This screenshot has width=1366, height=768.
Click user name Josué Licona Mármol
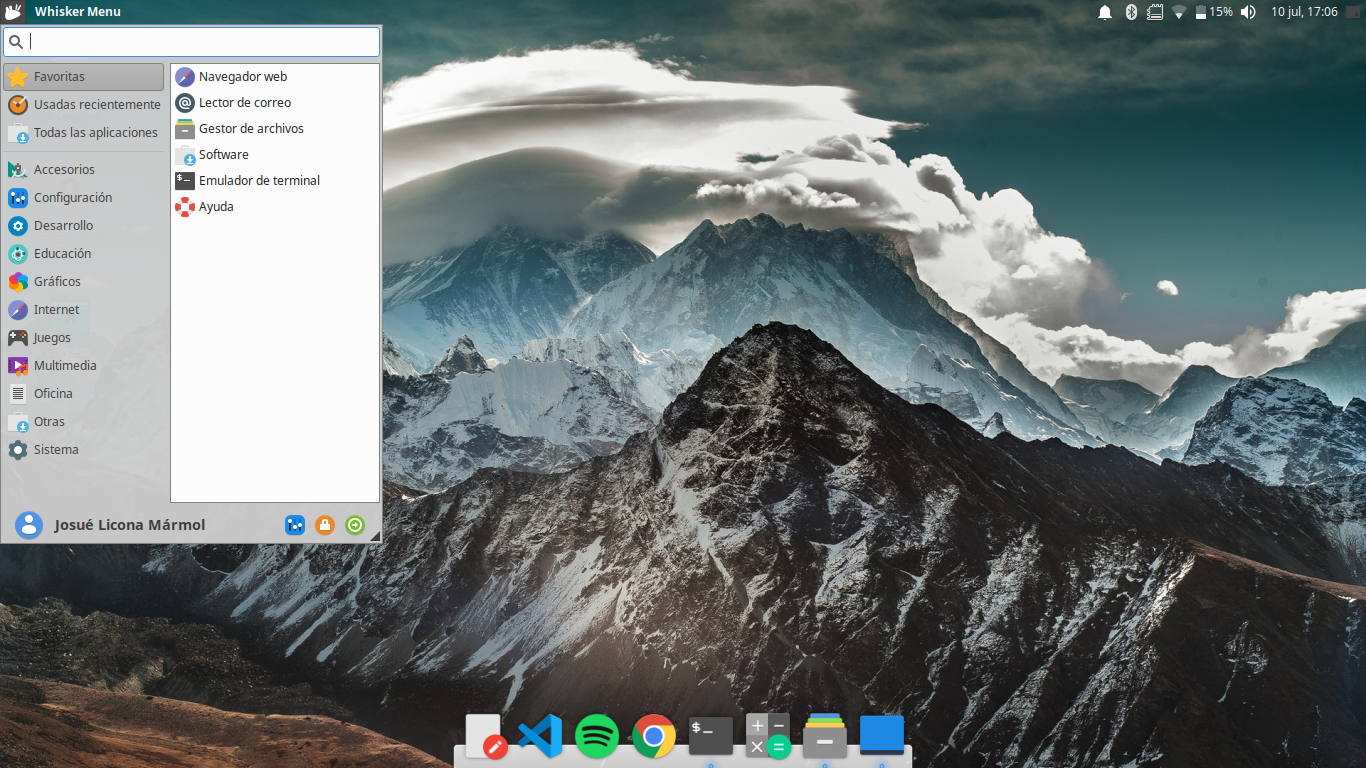coord(130,525)
